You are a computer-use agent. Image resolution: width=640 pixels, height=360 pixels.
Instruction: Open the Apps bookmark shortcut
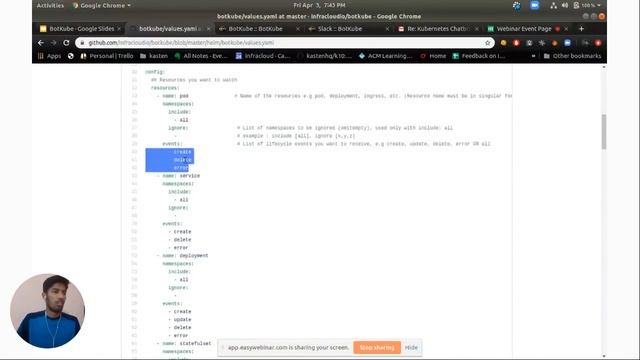tap(49, 56)
